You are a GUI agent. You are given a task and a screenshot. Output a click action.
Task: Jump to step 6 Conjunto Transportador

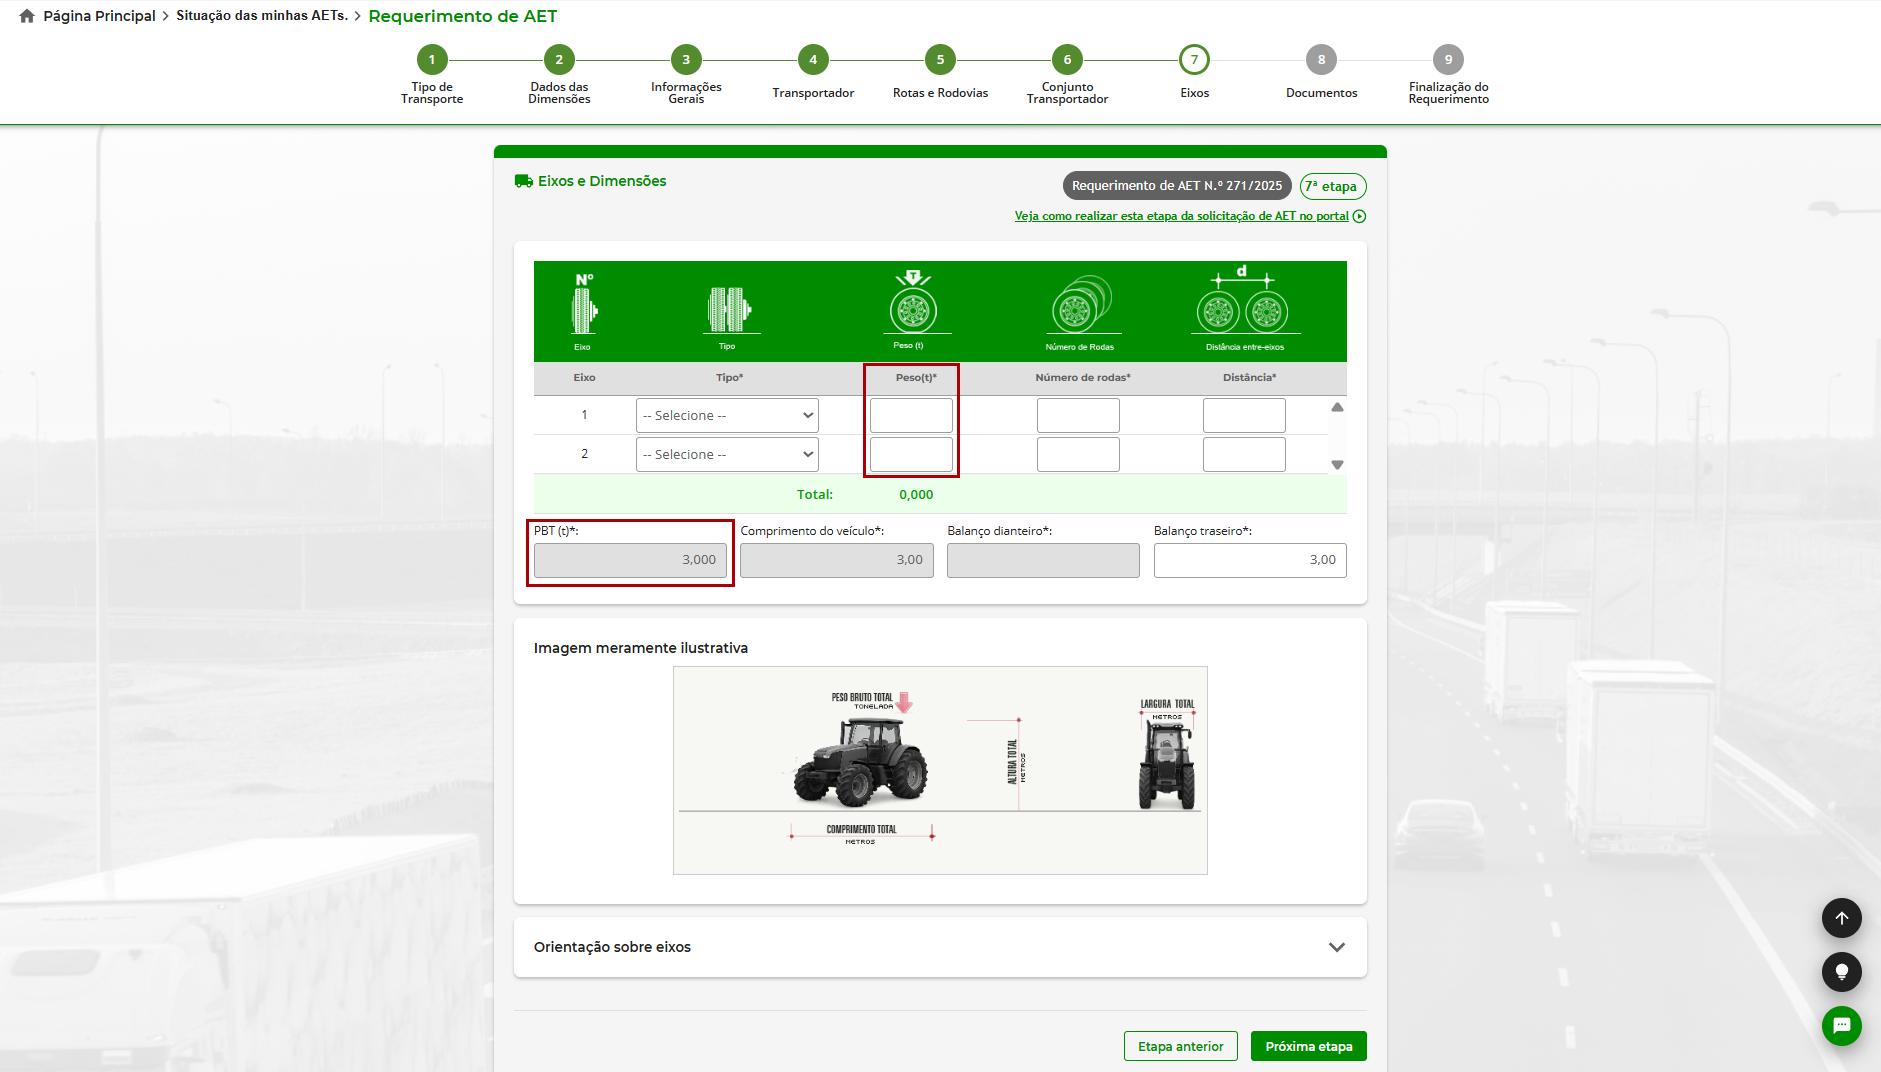pyautogui.click(x=1067, y=60)
